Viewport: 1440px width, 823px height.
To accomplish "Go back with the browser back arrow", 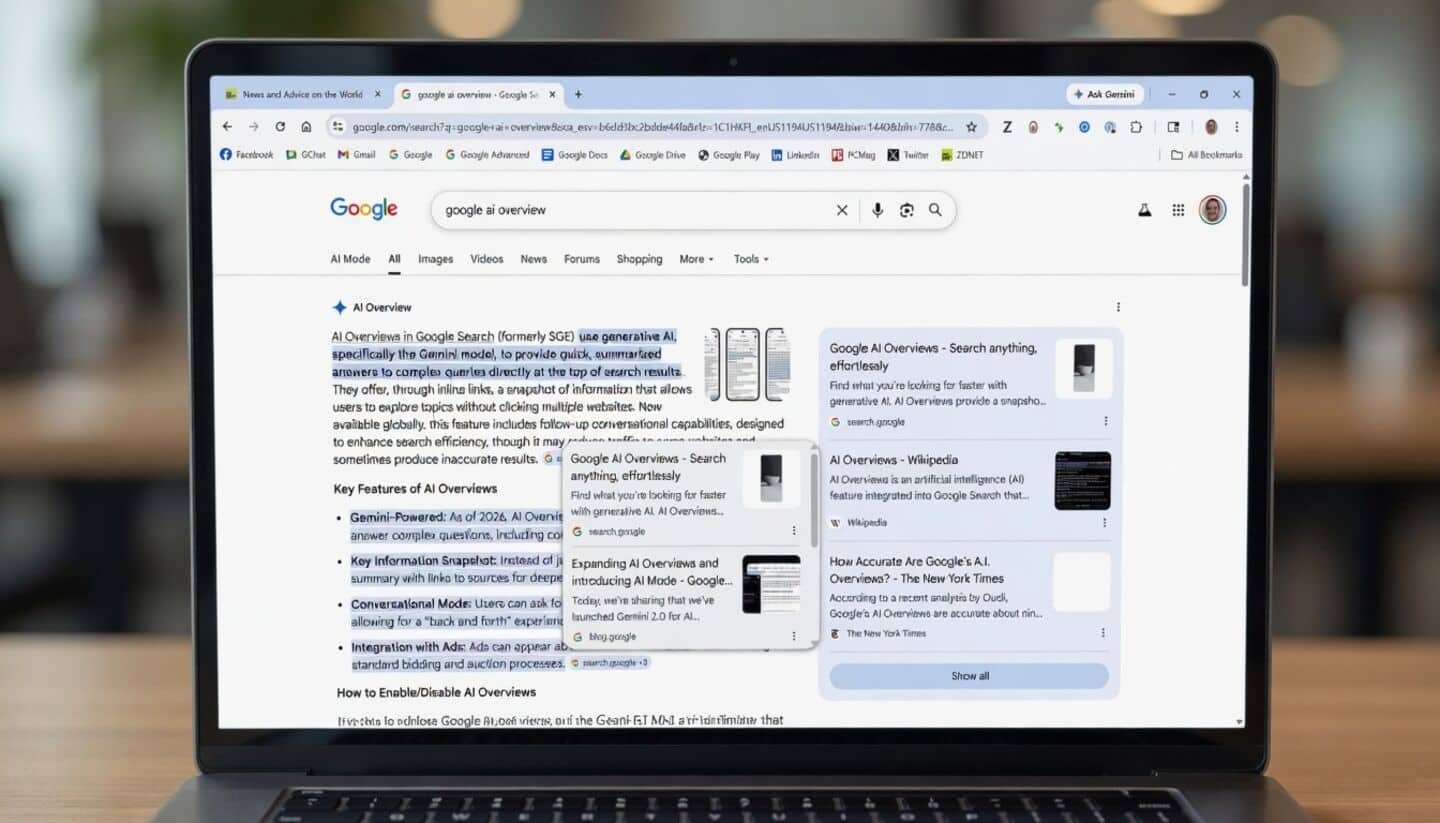I will (227, 127).
